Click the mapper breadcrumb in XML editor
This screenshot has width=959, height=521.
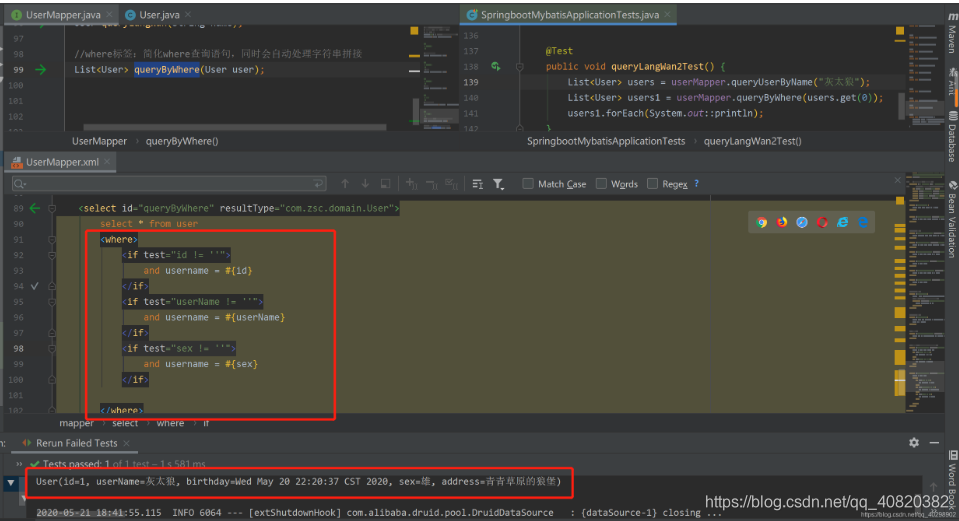(x=76, y=423)
